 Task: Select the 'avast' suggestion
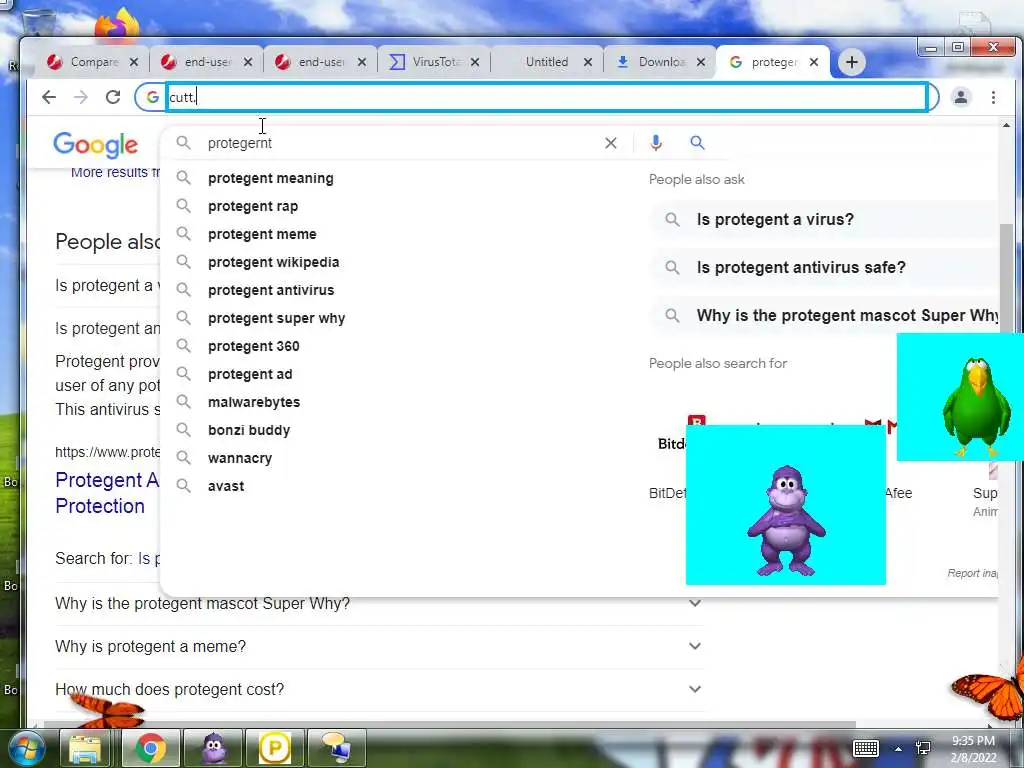click(x=226, y=487)
